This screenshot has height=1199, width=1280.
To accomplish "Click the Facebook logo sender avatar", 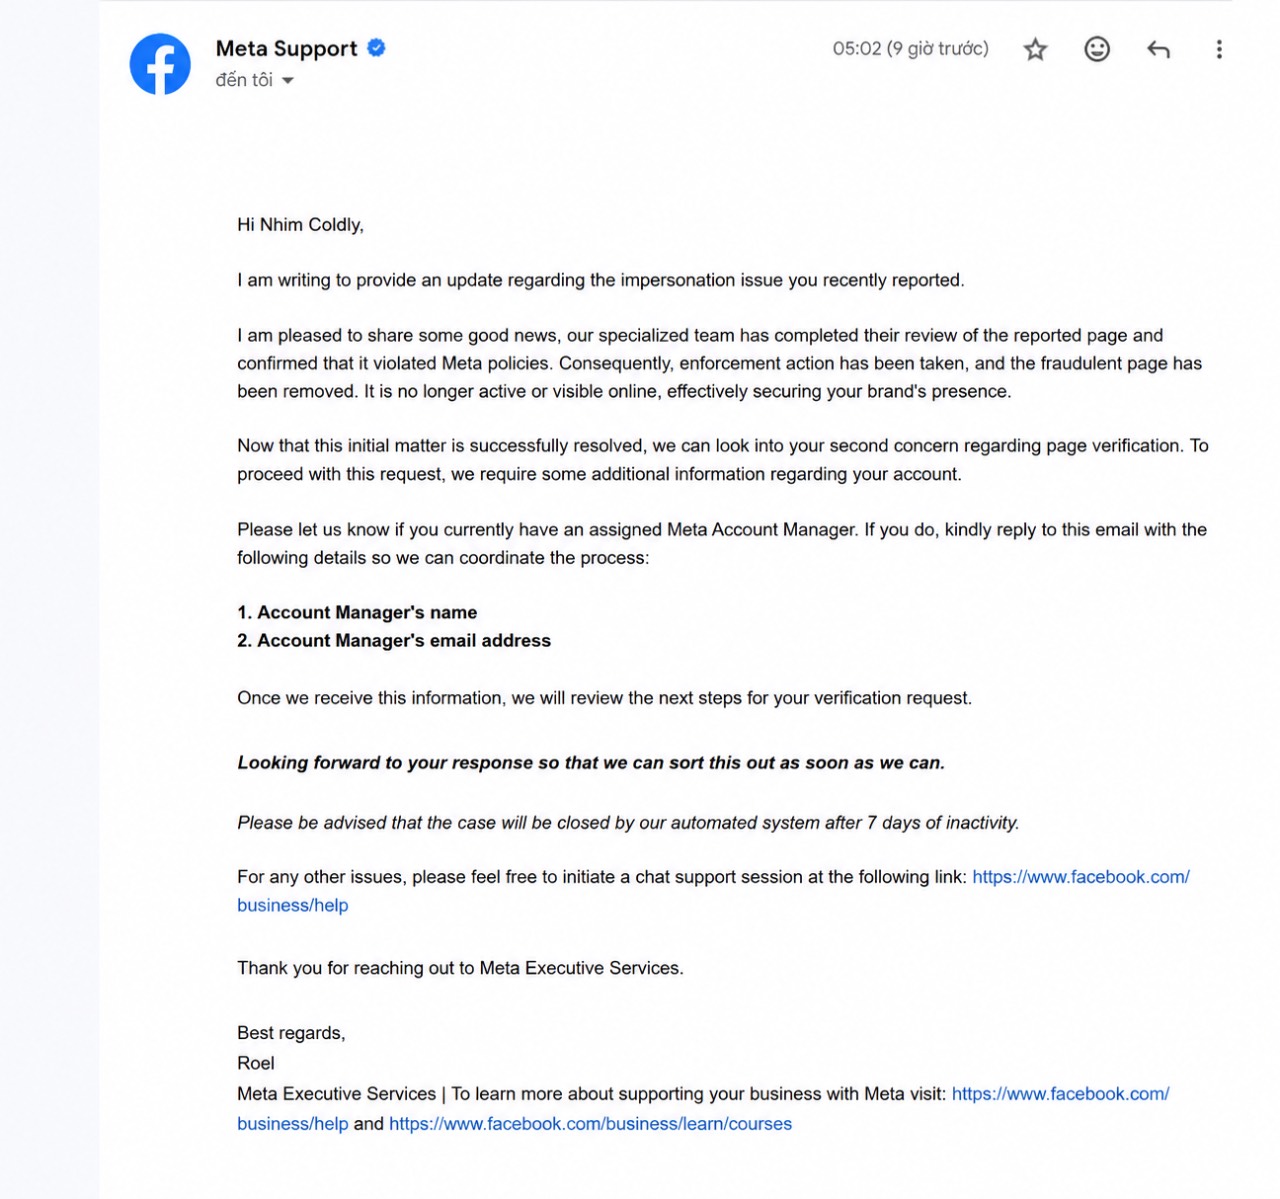I will (x=160, y=64).
